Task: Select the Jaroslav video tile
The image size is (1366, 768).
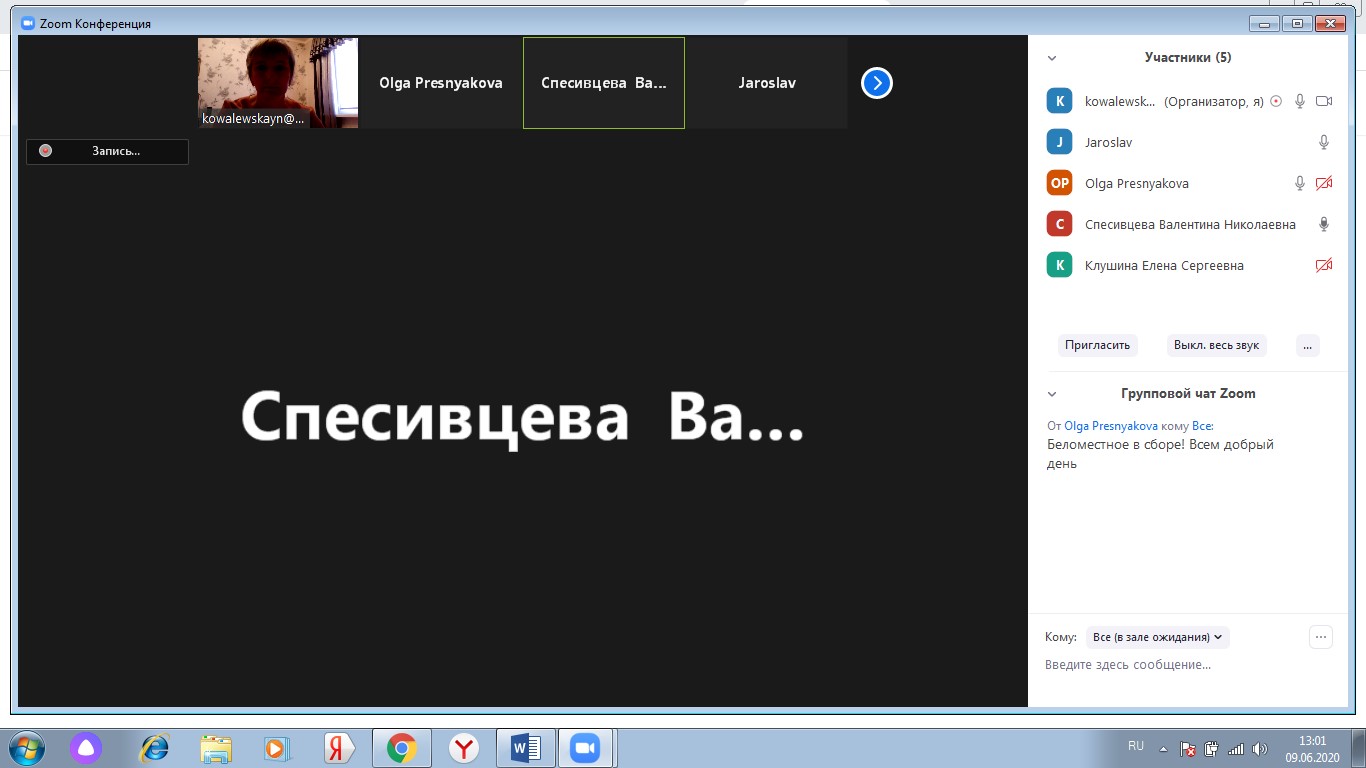Action: coord(767,83)
